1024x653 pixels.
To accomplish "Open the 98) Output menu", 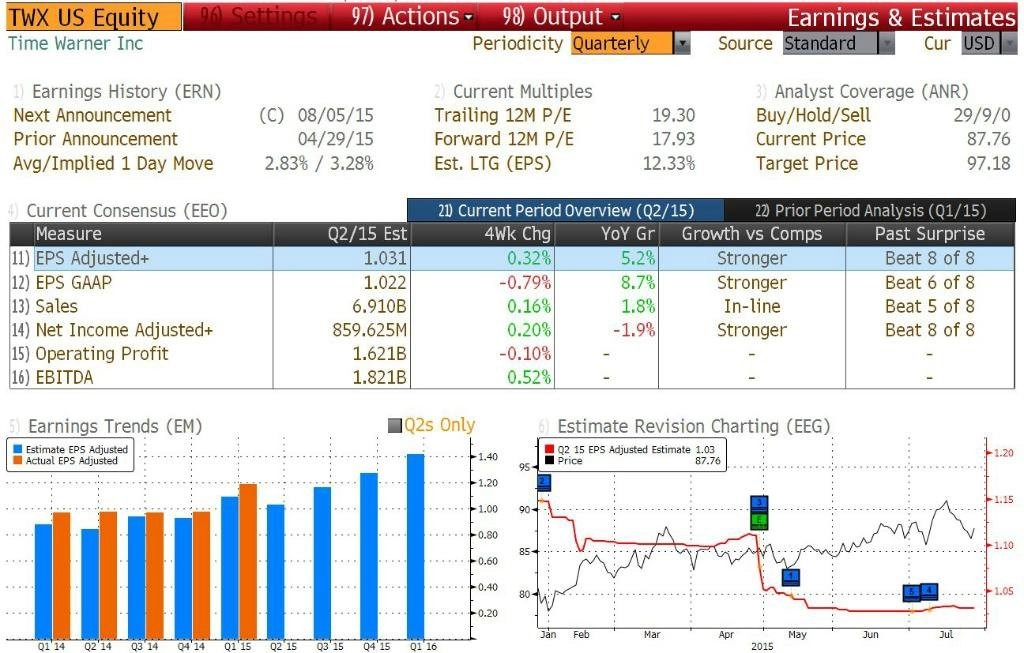I will [x=560, y=16].
